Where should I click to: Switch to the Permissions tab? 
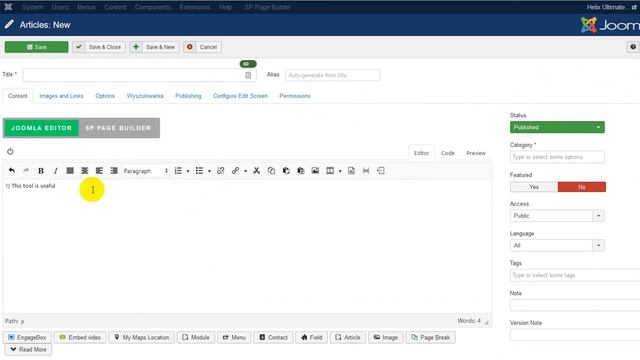click(x=295, y=96)
